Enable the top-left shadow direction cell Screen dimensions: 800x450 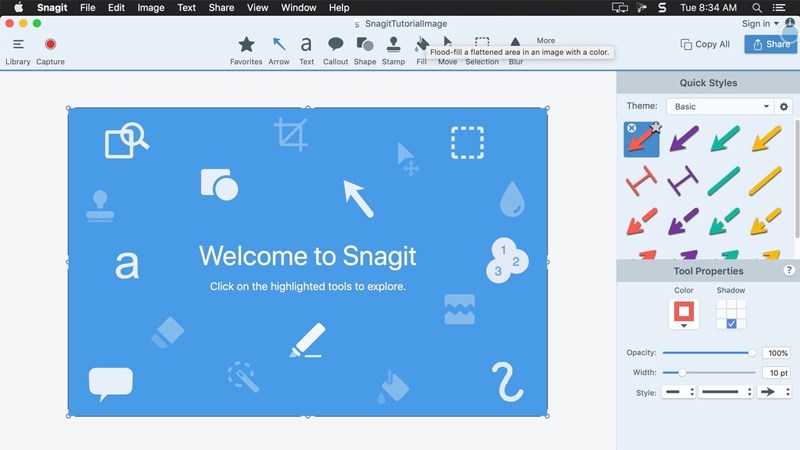pyautogui.click(x=721, y=303)
